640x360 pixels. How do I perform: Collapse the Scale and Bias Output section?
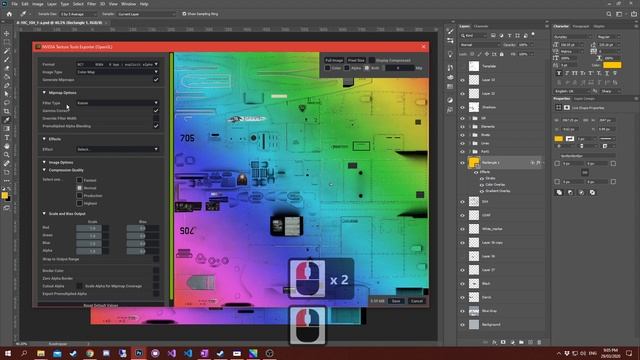44,213
